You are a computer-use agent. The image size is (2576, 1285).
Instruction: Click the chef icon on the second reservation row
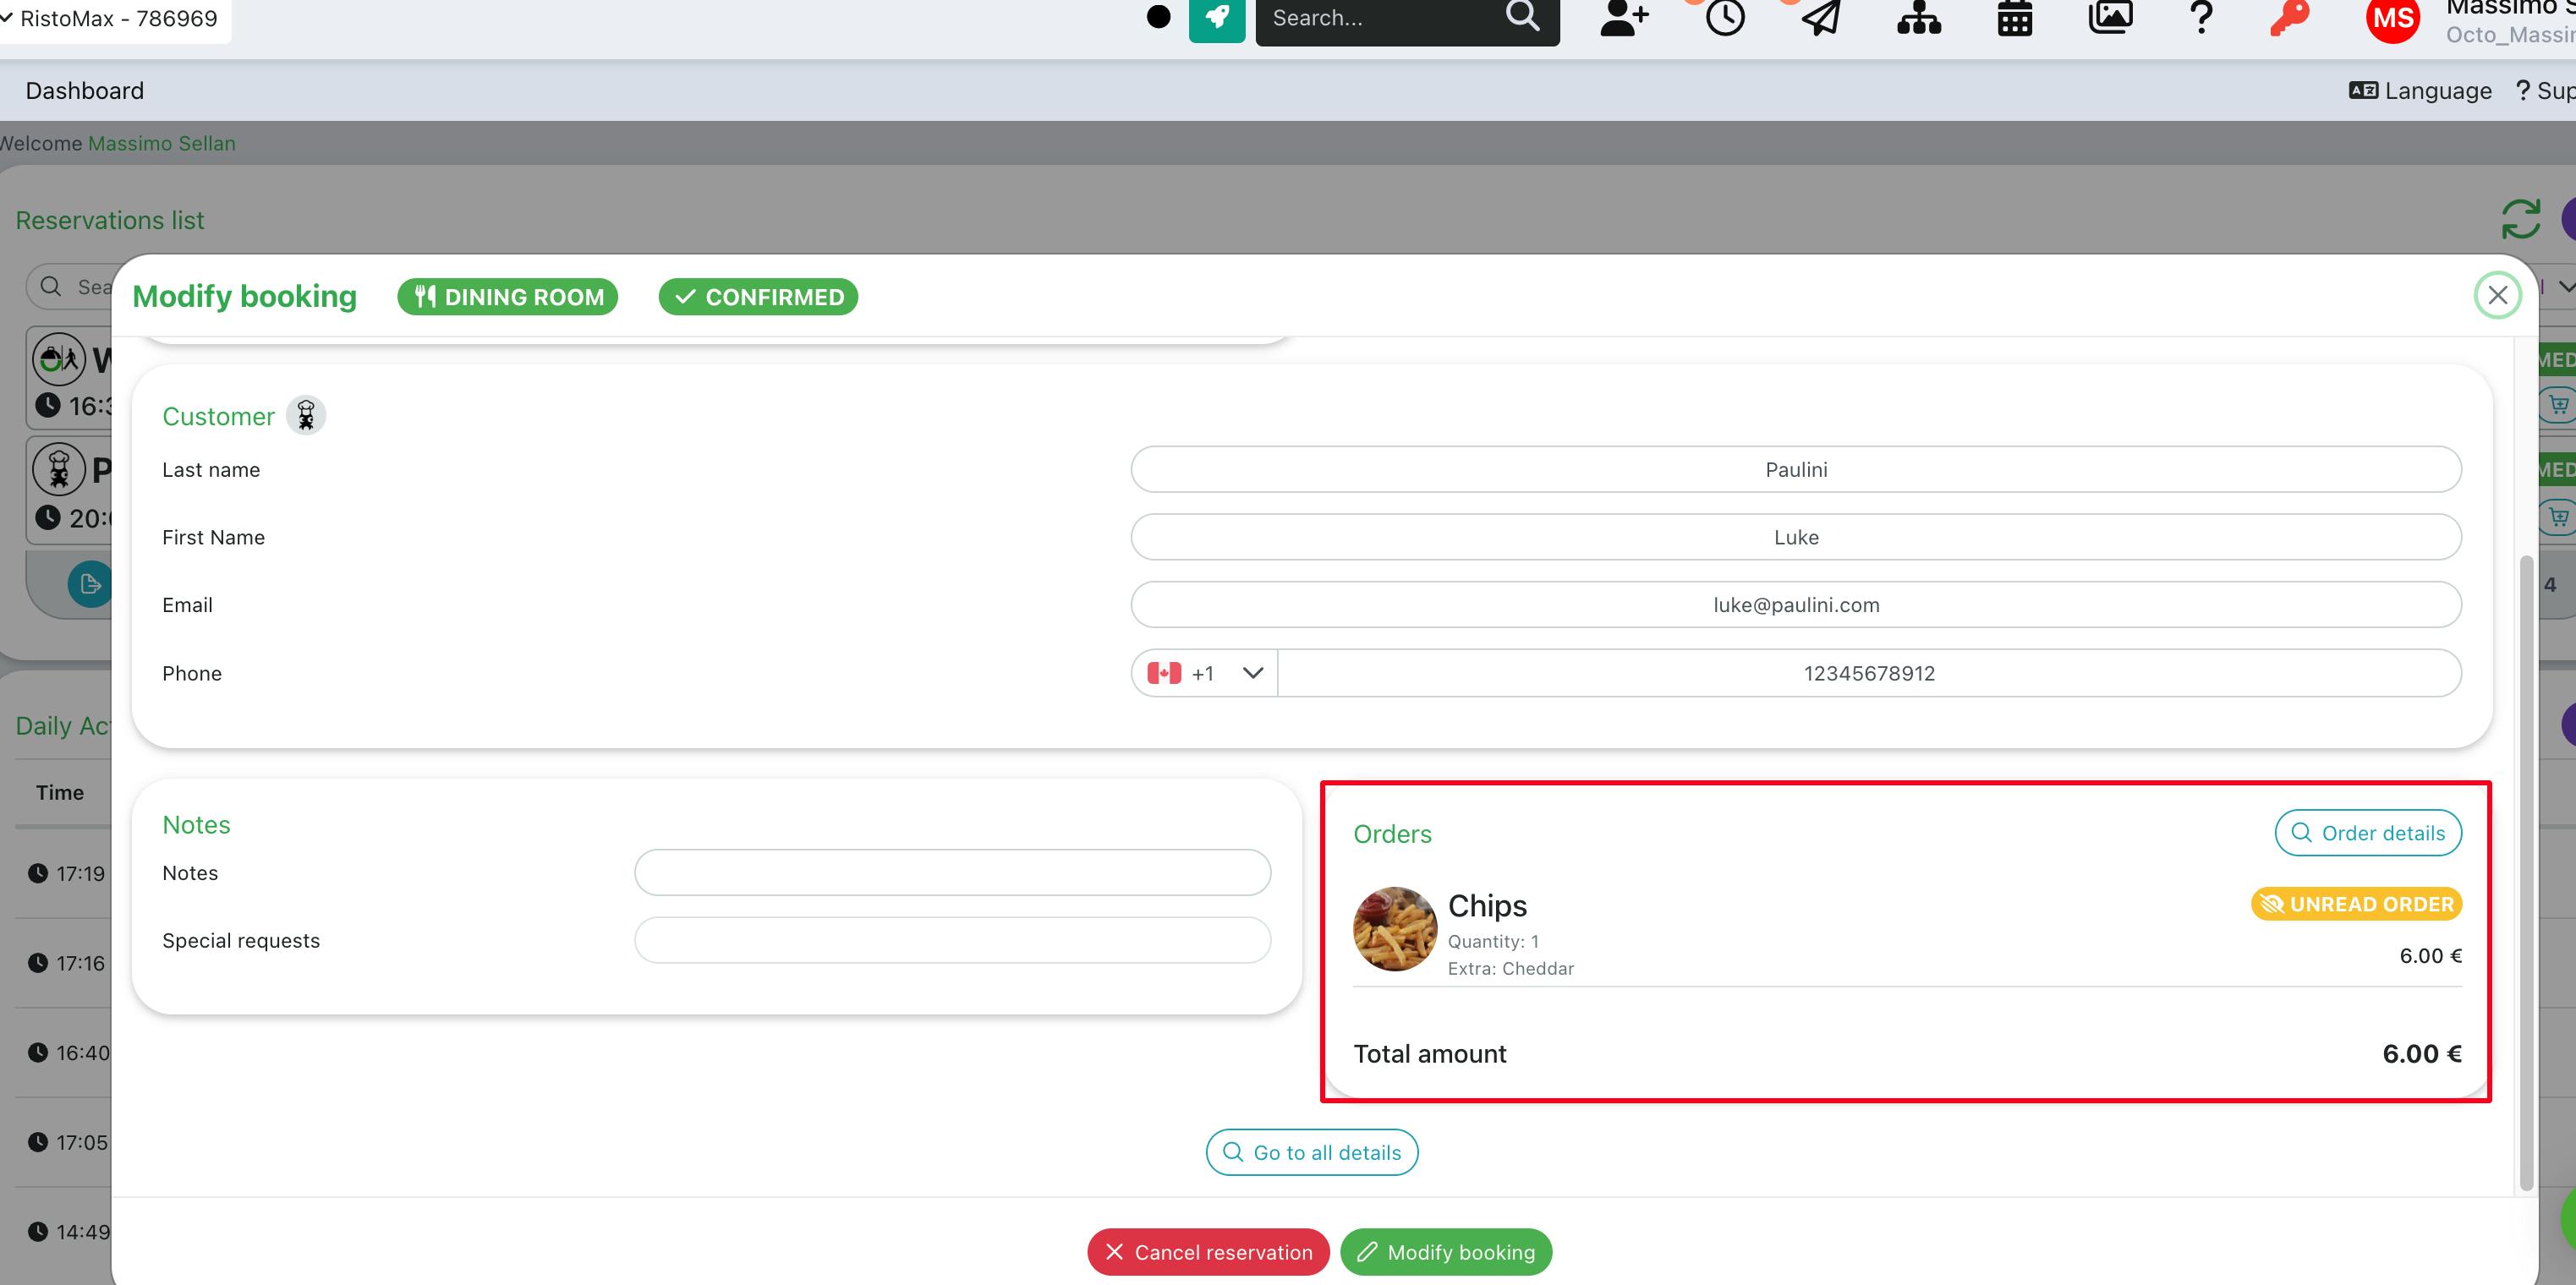pos(59,468)
